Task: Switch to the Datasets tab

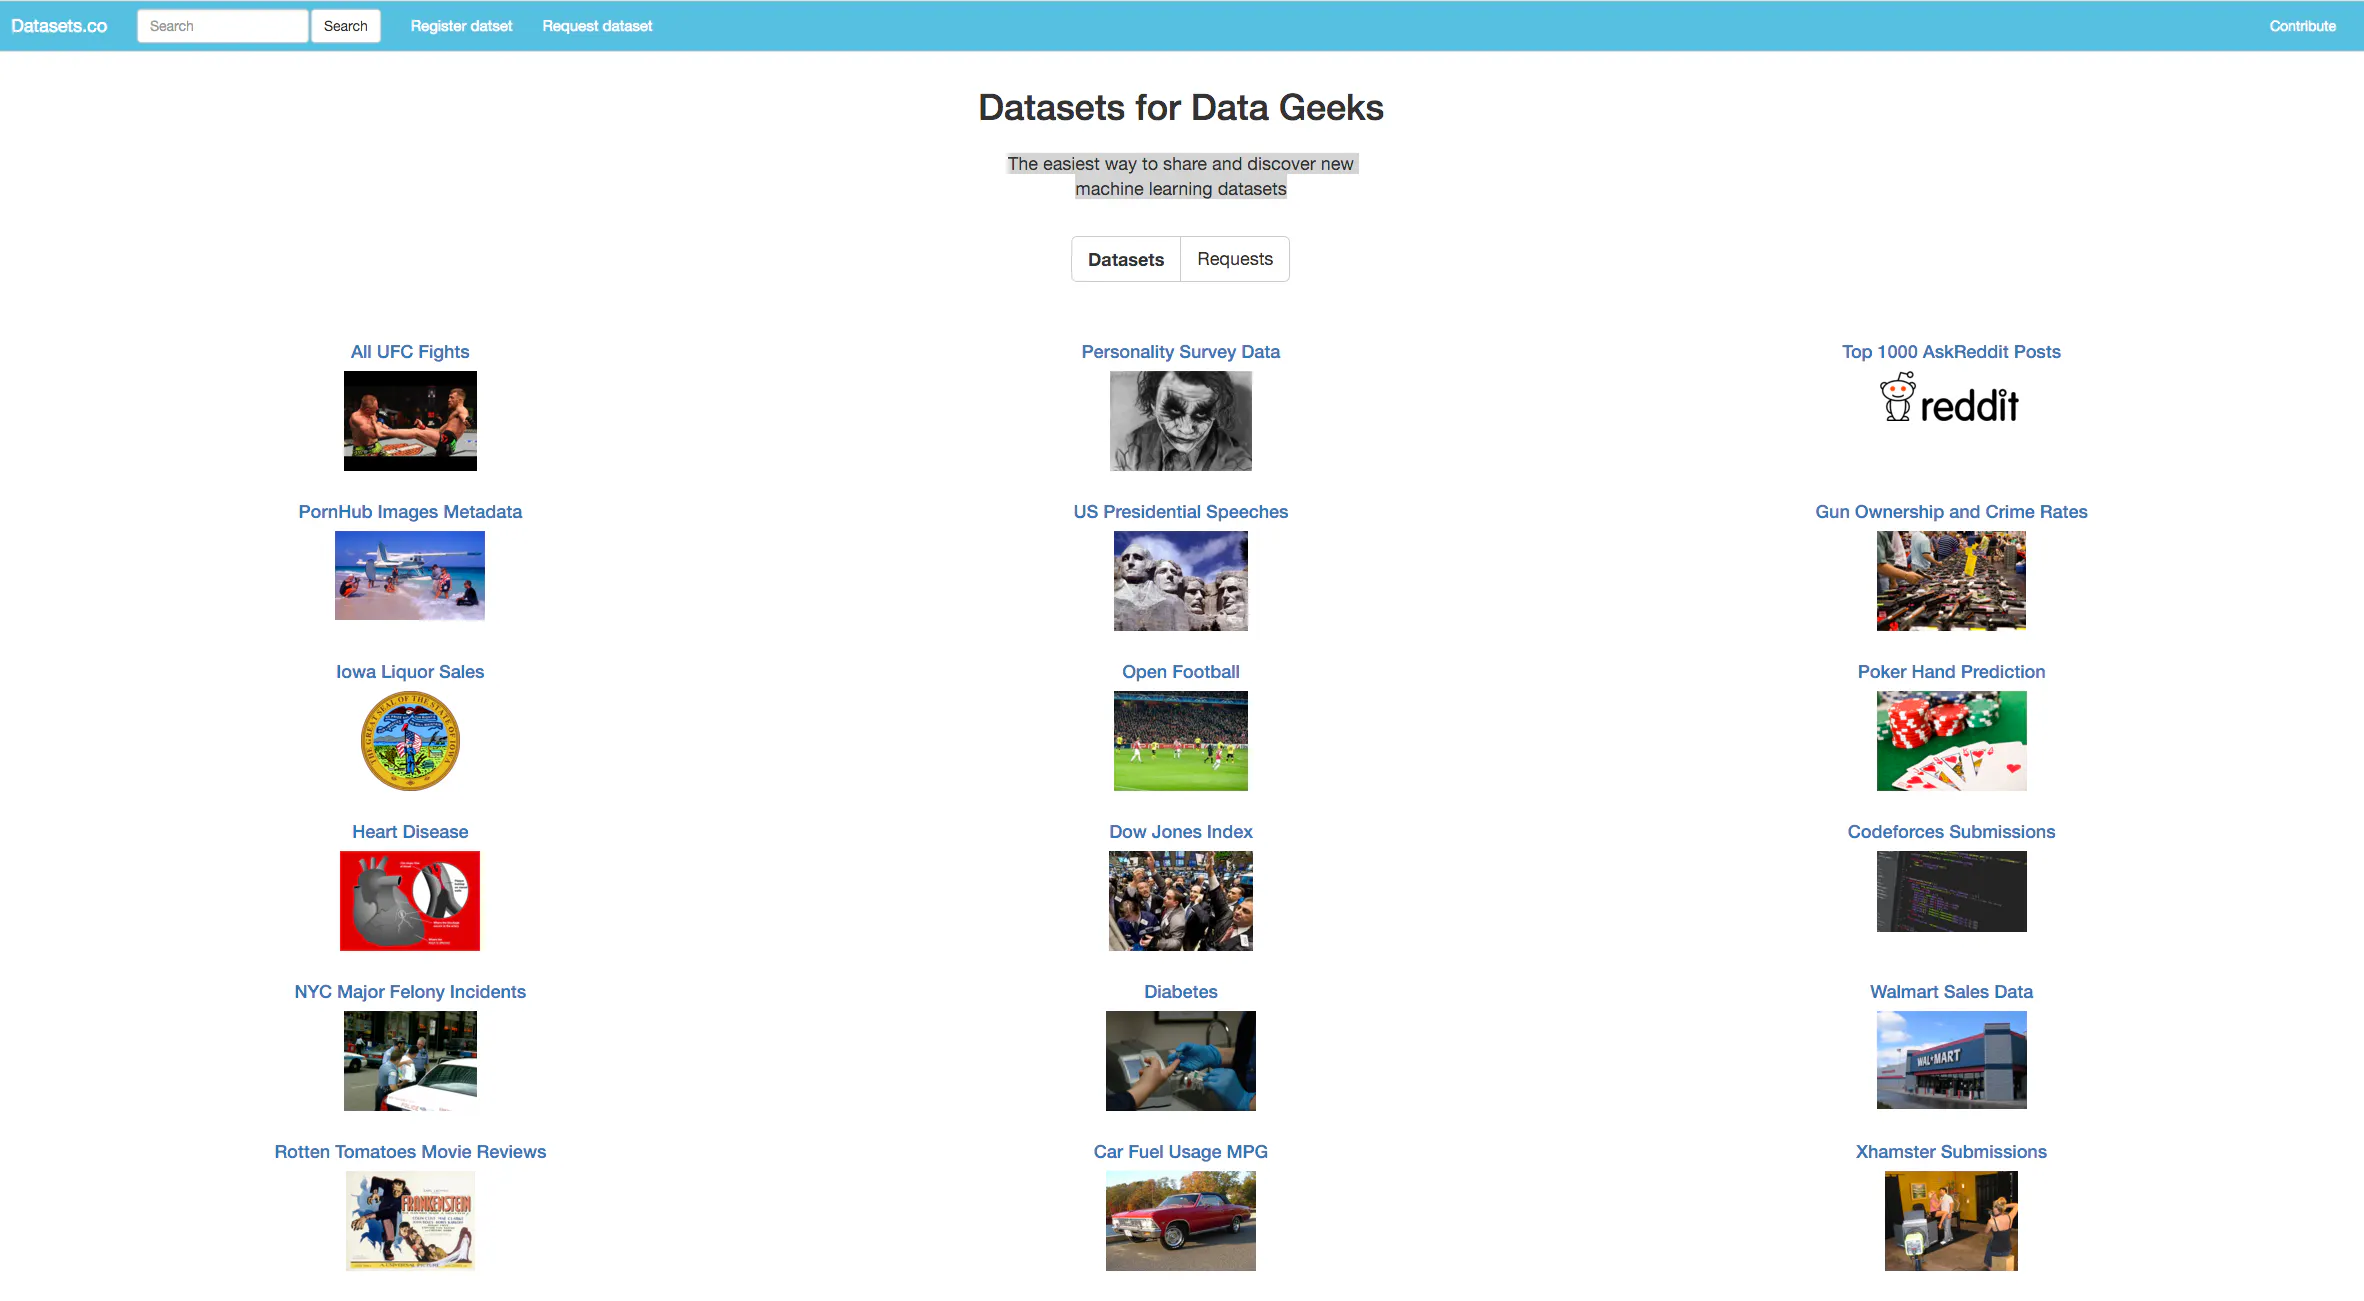Action: coord(1126,259)
